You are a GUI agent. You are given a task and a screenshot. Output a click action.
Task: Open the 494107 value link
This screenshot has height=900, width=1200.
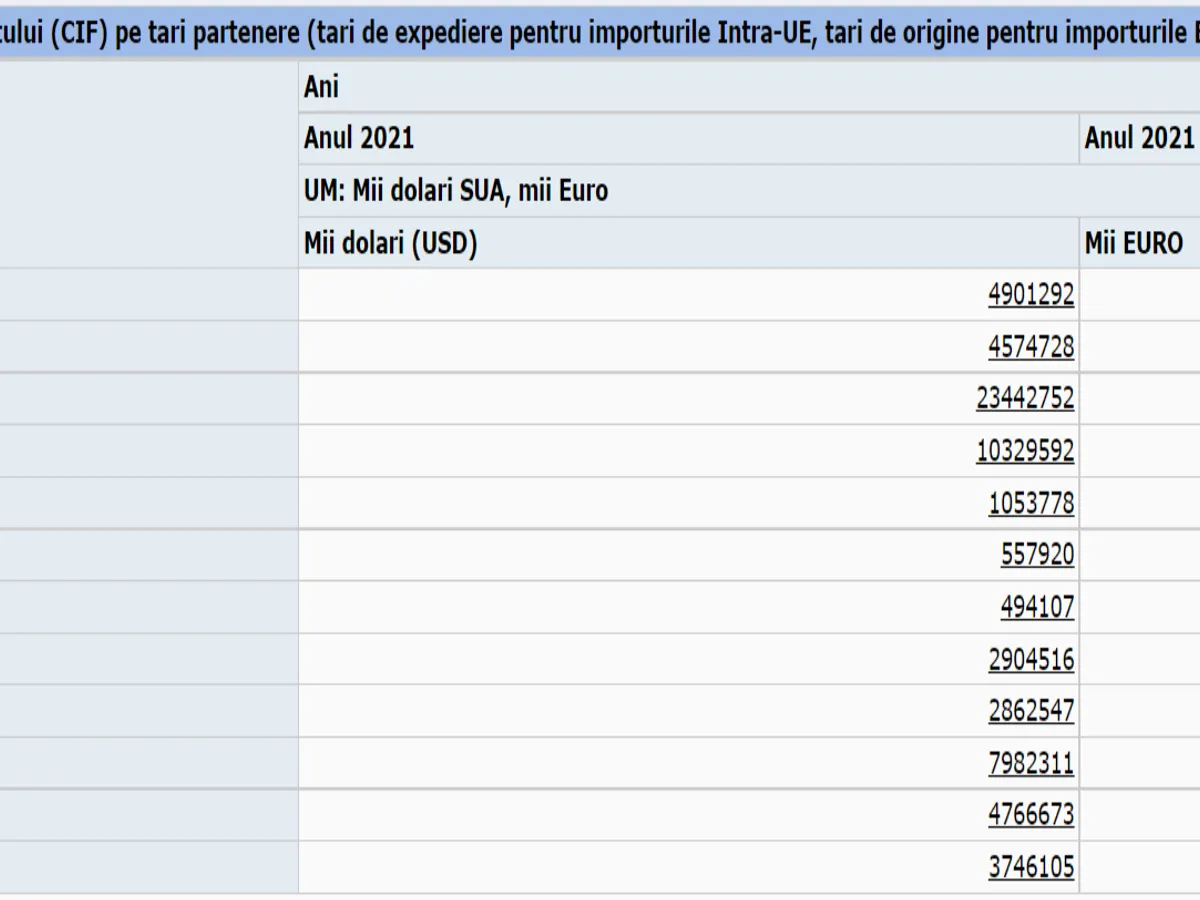1037,607
